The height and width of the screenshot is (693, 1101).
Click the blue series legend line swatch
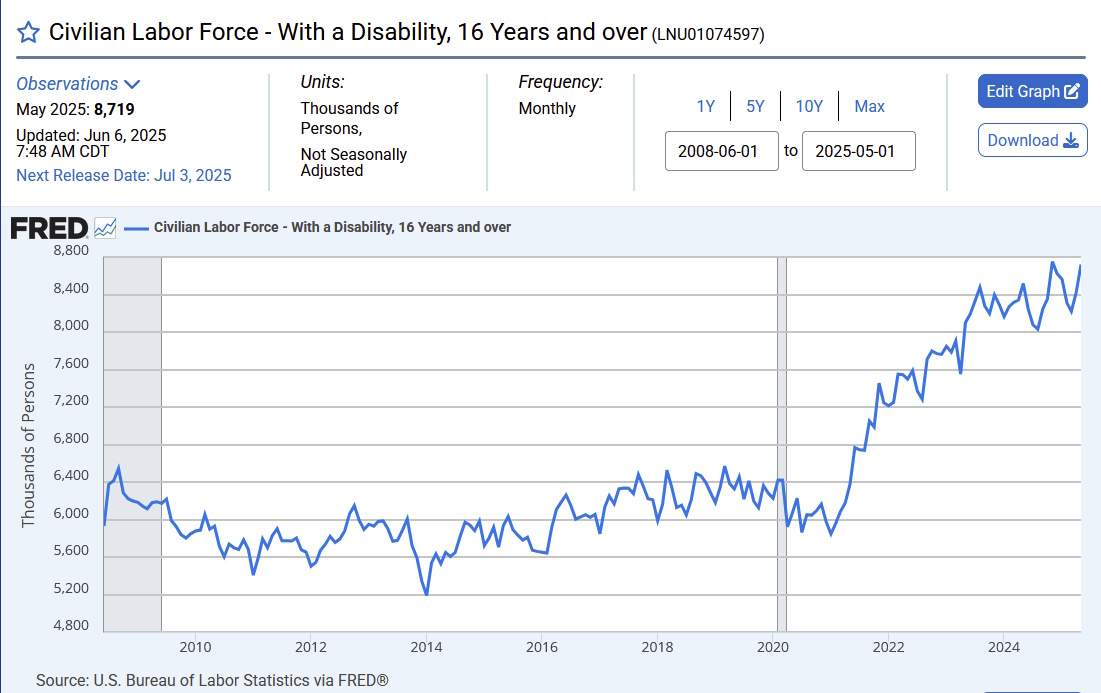136,228
